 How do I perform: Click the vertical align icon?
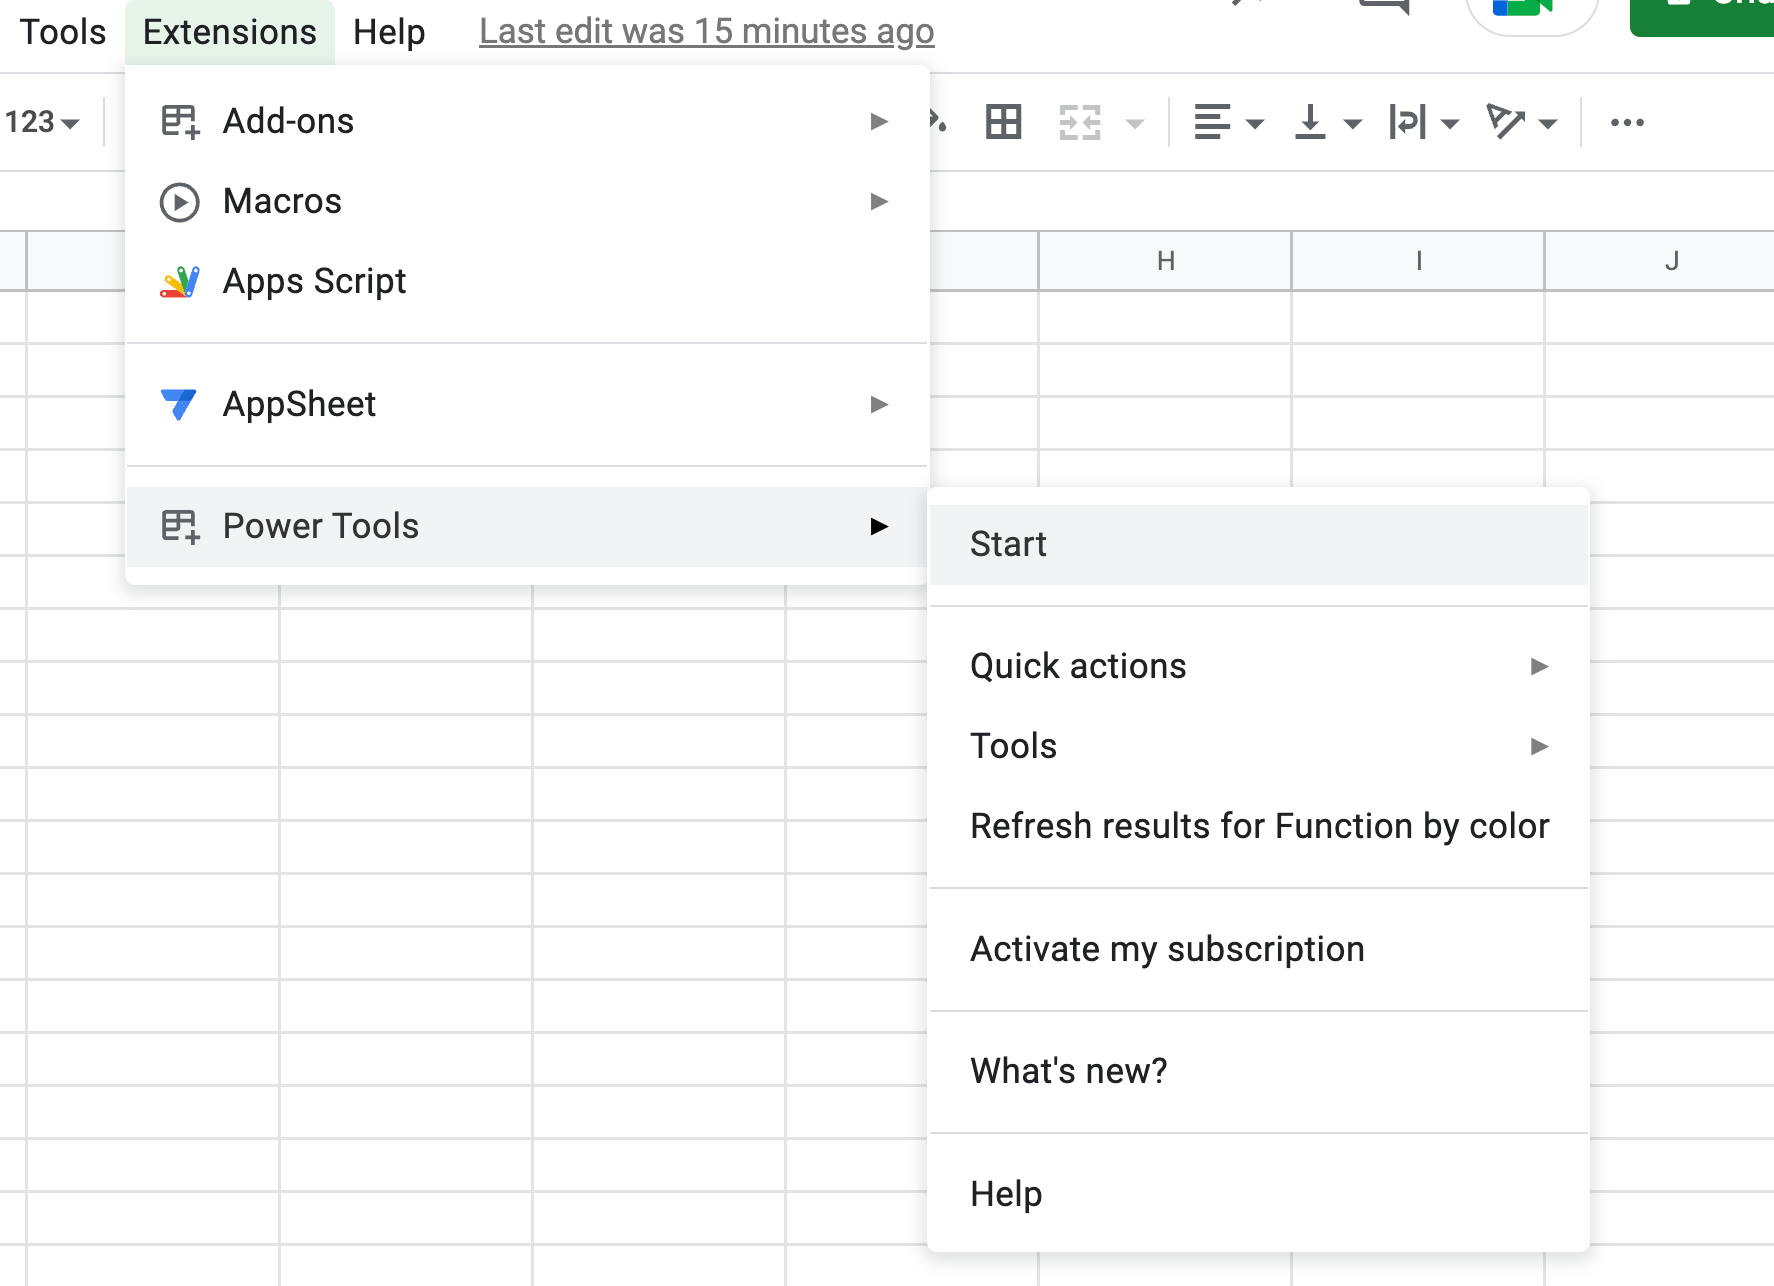(1310, 122)
